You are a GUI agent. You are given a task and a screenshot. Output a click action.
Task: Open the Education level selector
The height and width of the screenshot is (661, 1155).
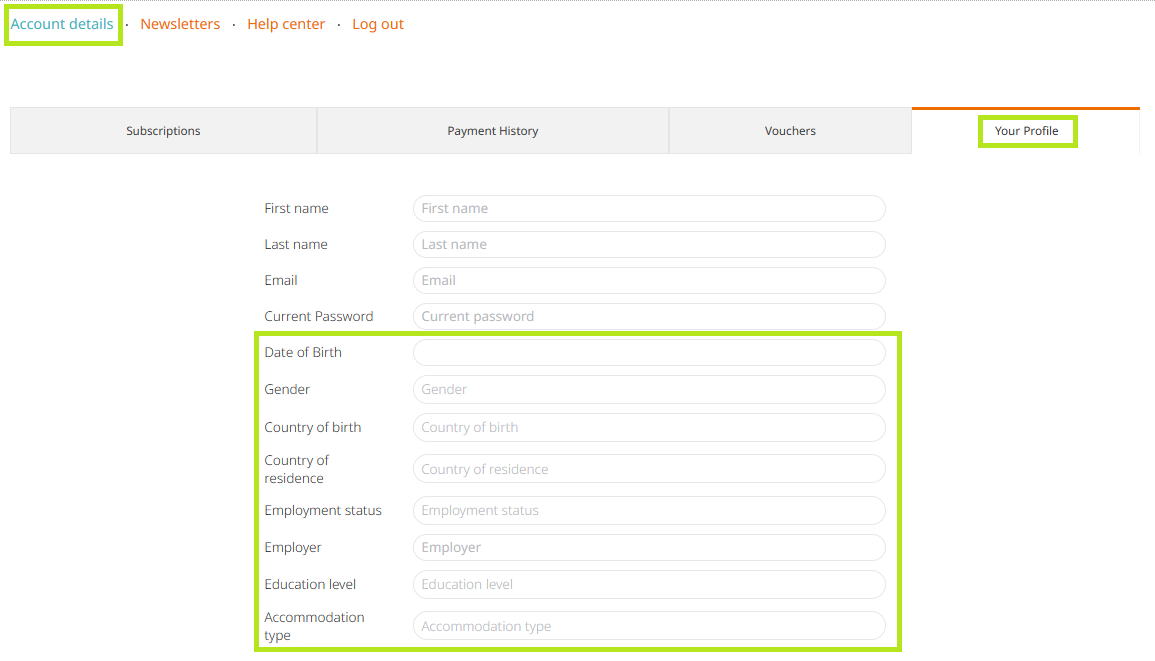[649, 584]
